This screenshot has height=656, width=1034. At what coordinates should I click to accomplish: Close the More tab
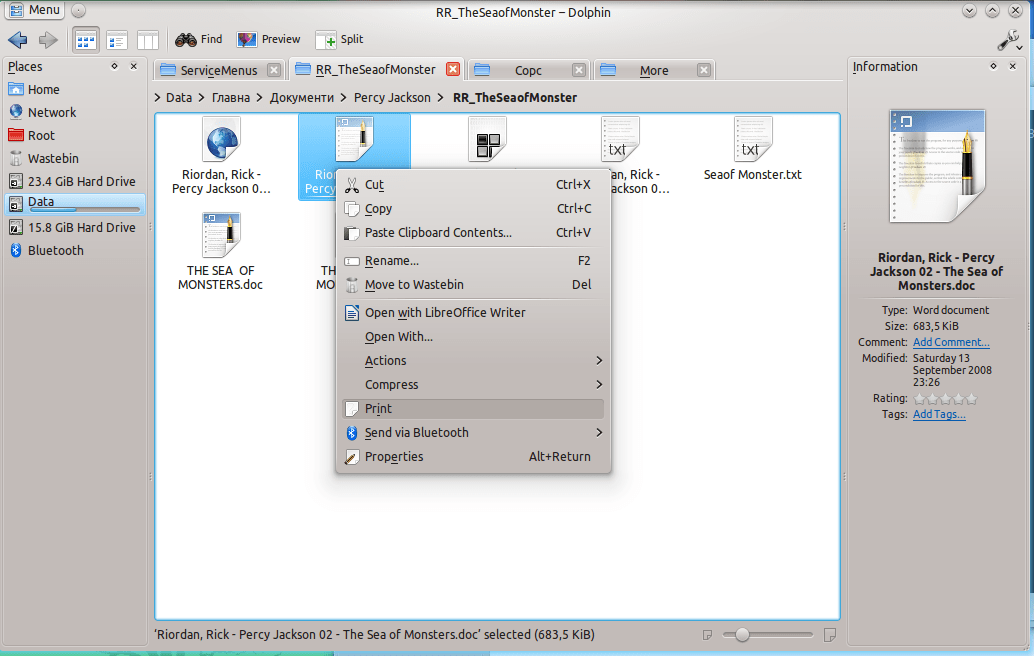pos(704,70)
